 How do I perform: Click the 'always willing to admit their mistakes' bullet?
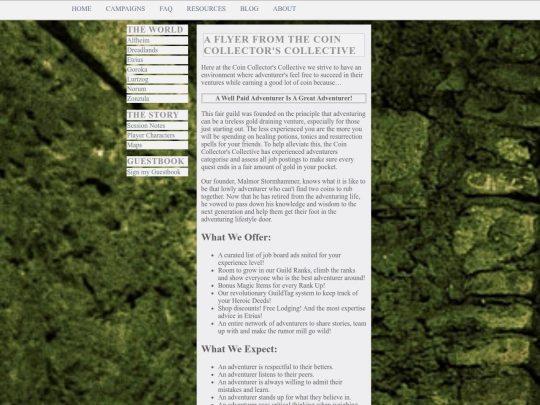click(280, 386)
